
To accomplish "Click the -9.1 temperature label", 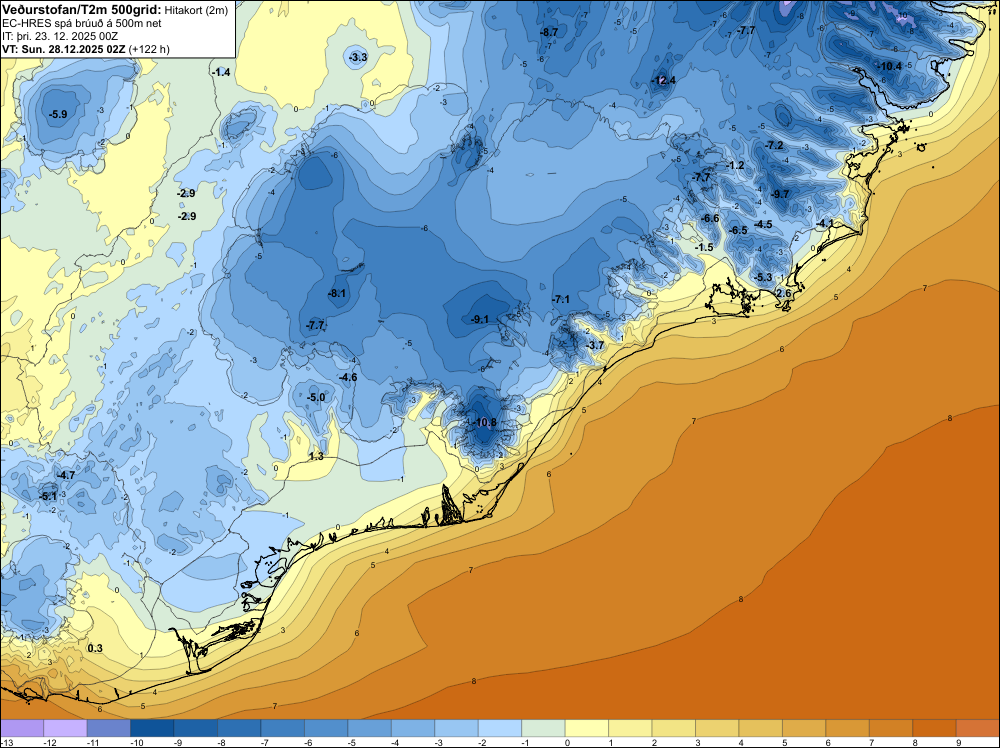I will pos(480,319).
